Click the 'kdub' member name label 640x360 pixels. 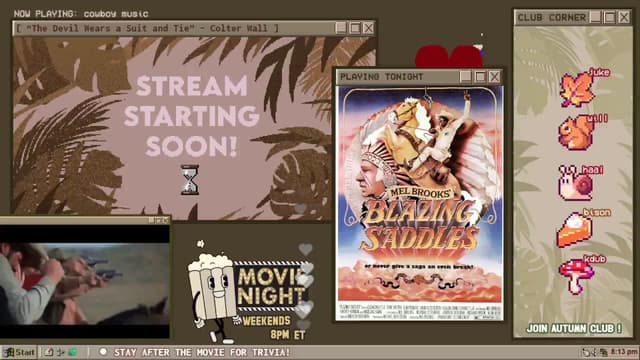click(594, 259)
